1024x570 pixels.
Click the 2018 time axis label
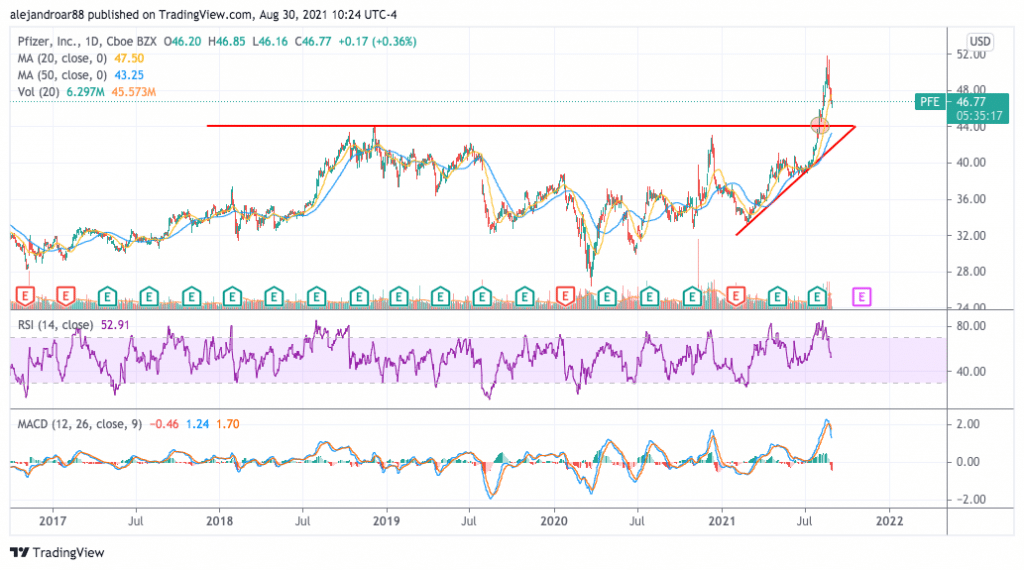[x=219, y=521]
